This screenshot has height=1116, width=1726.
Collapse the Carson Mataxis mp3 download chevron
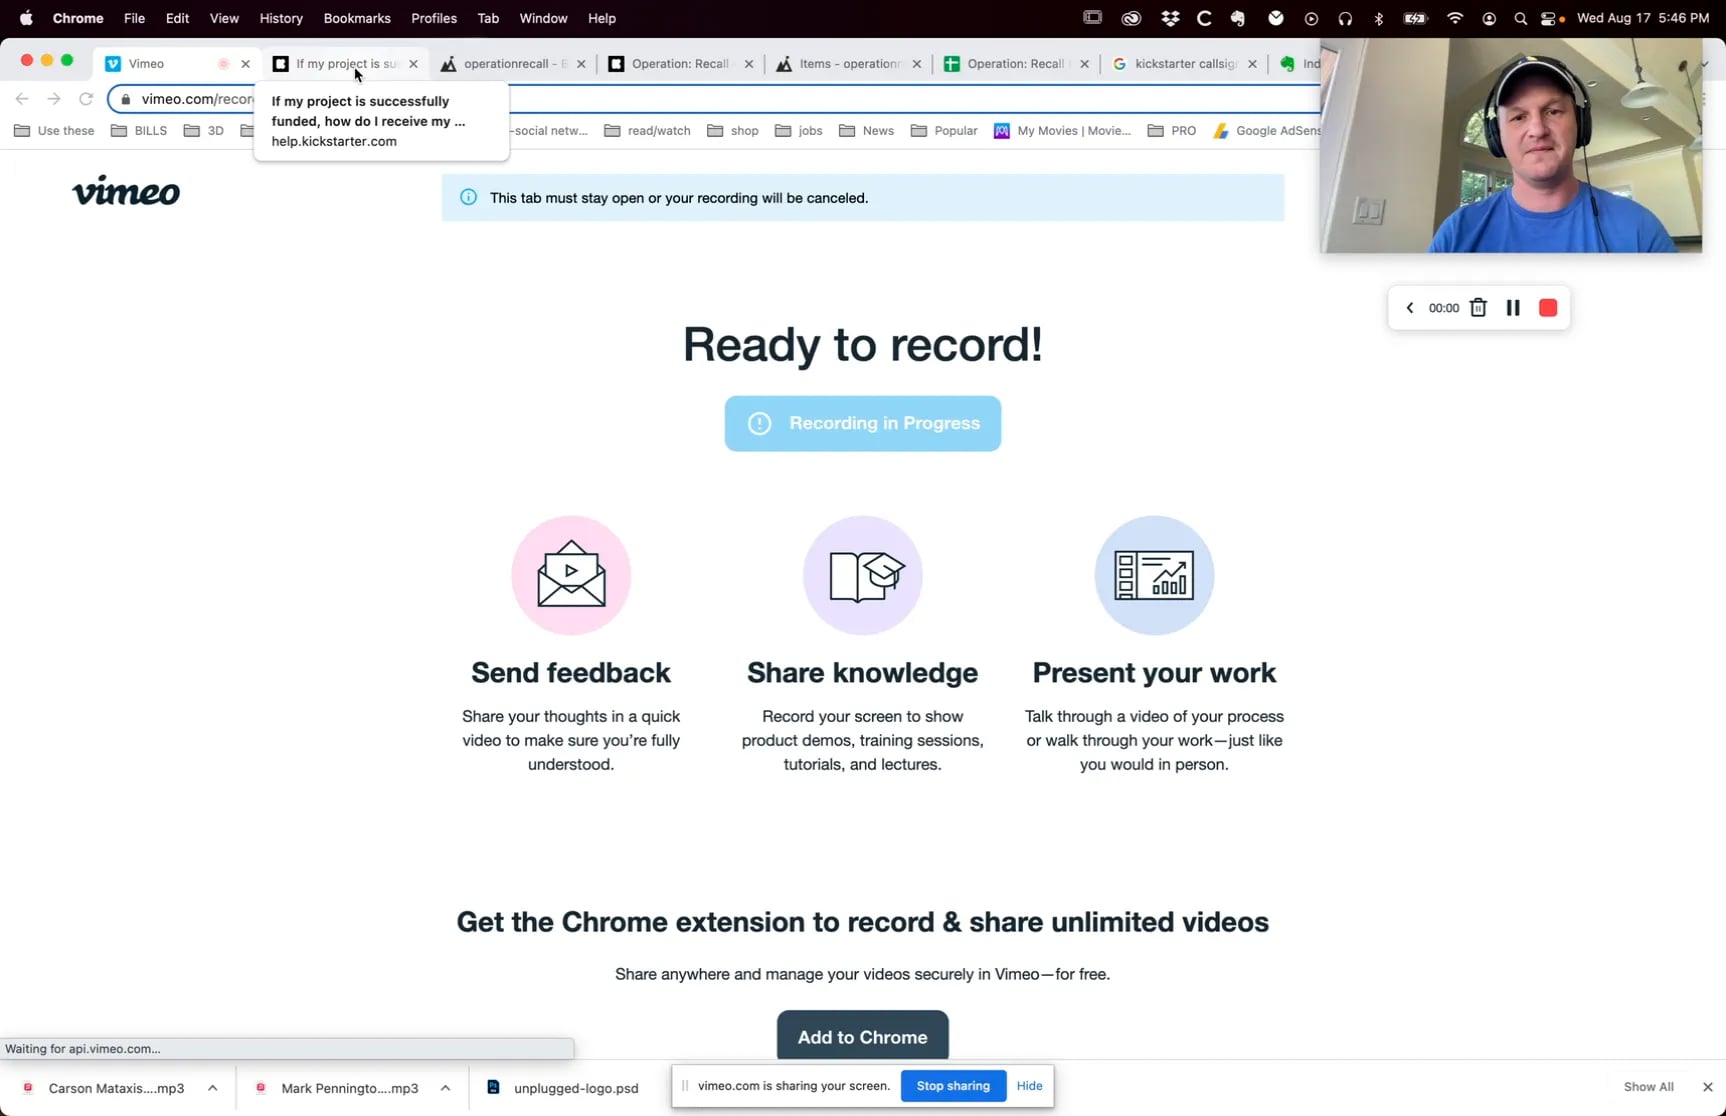pyautogui.click(x=212, y=1088)
